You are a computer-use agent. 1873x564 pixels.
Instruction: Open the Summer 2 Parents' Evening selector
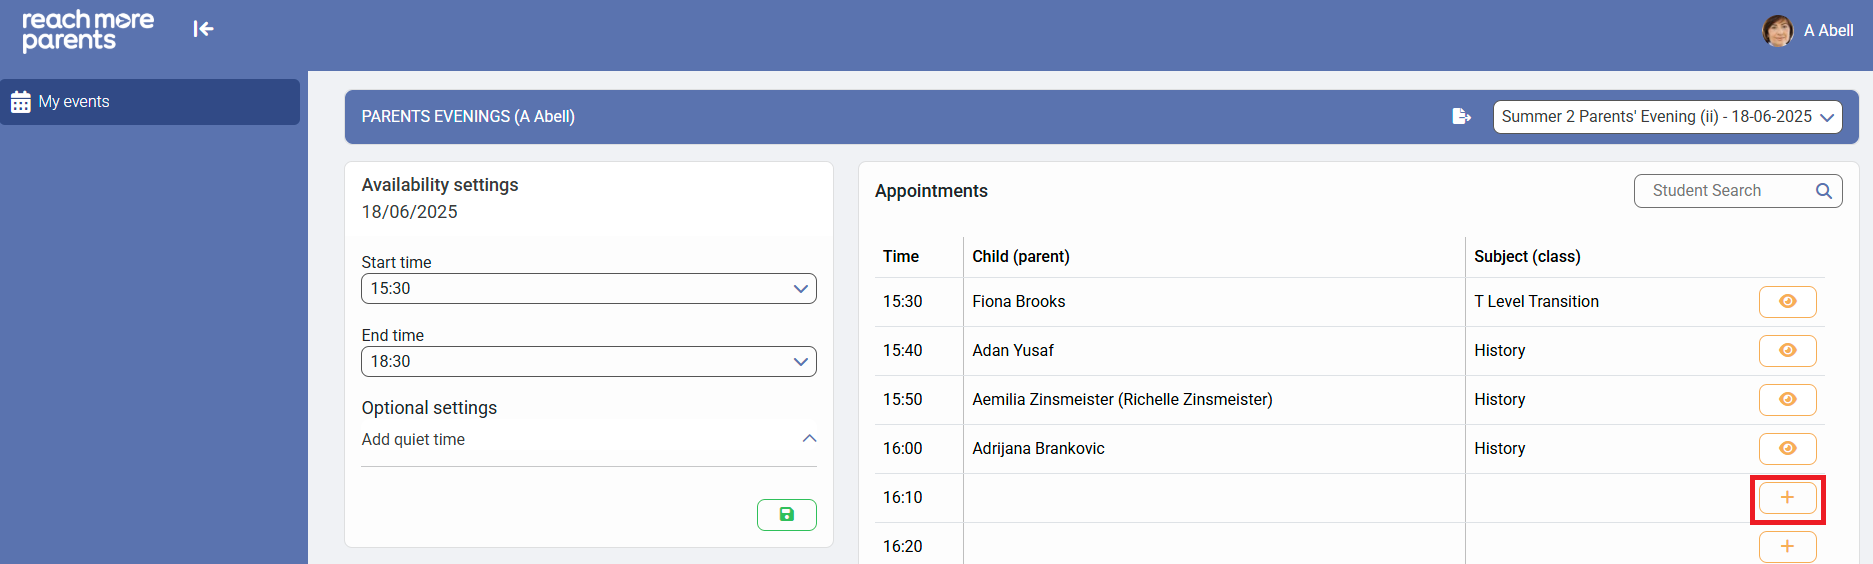pyautogui.click(x=1667, y=117)
